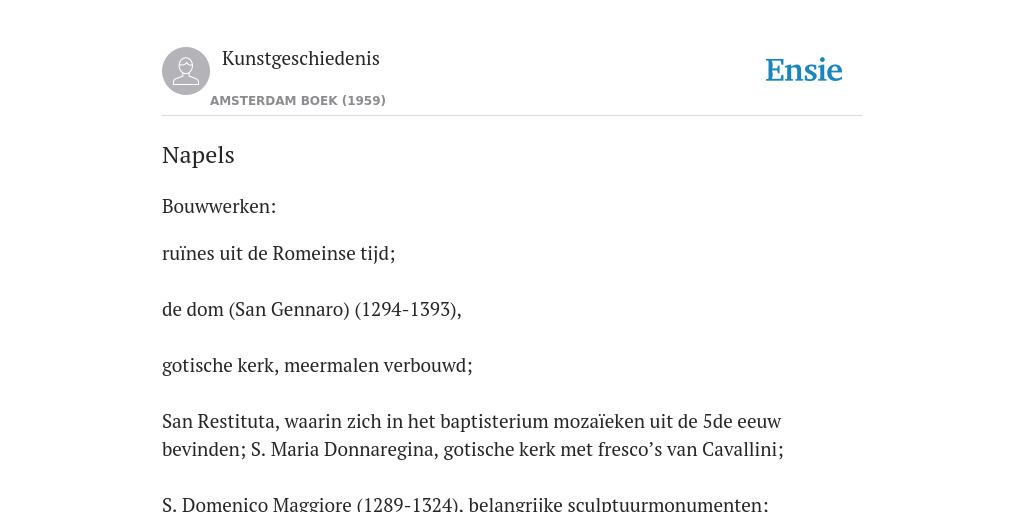Click the line about ruïnes uit Romeinse tijd

point(279,253)
